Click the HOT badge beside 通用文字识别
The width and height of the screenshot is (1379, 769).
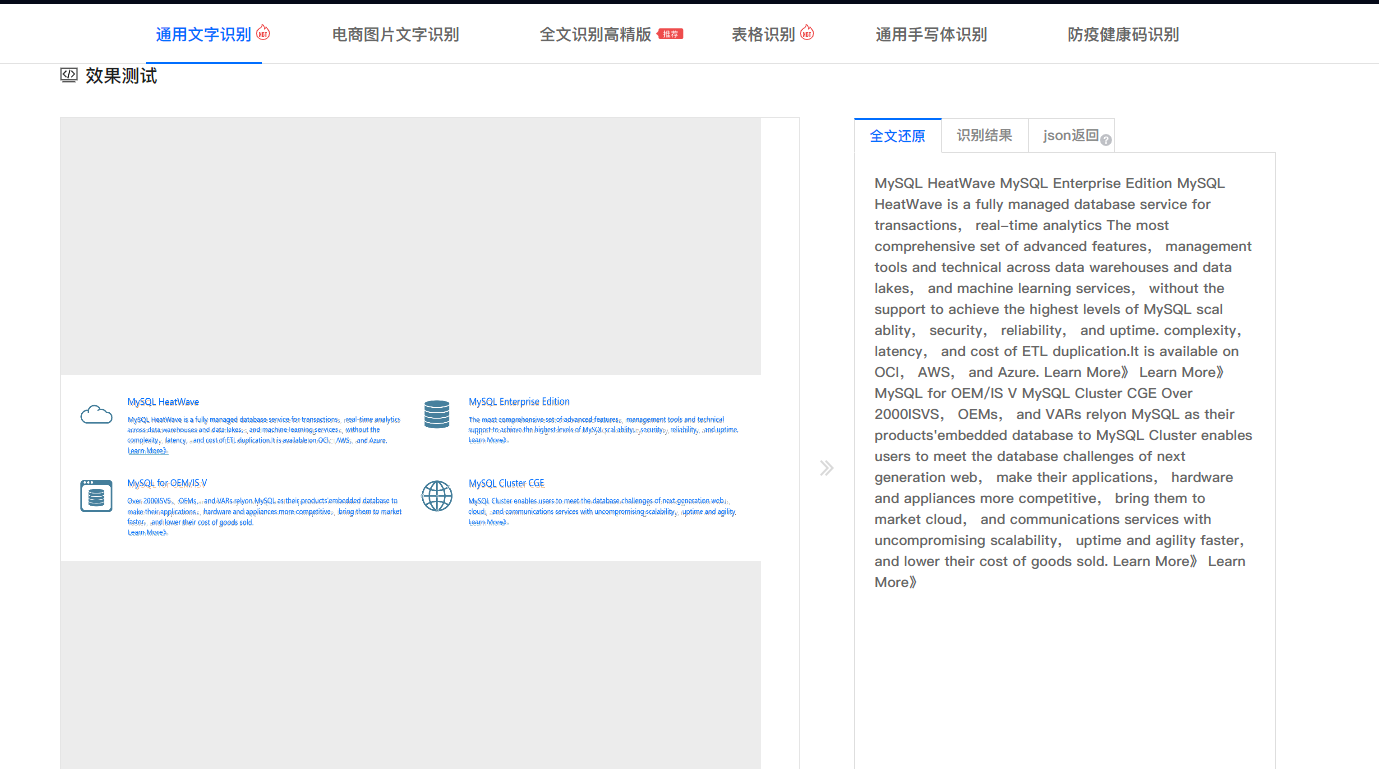point(263,32)
